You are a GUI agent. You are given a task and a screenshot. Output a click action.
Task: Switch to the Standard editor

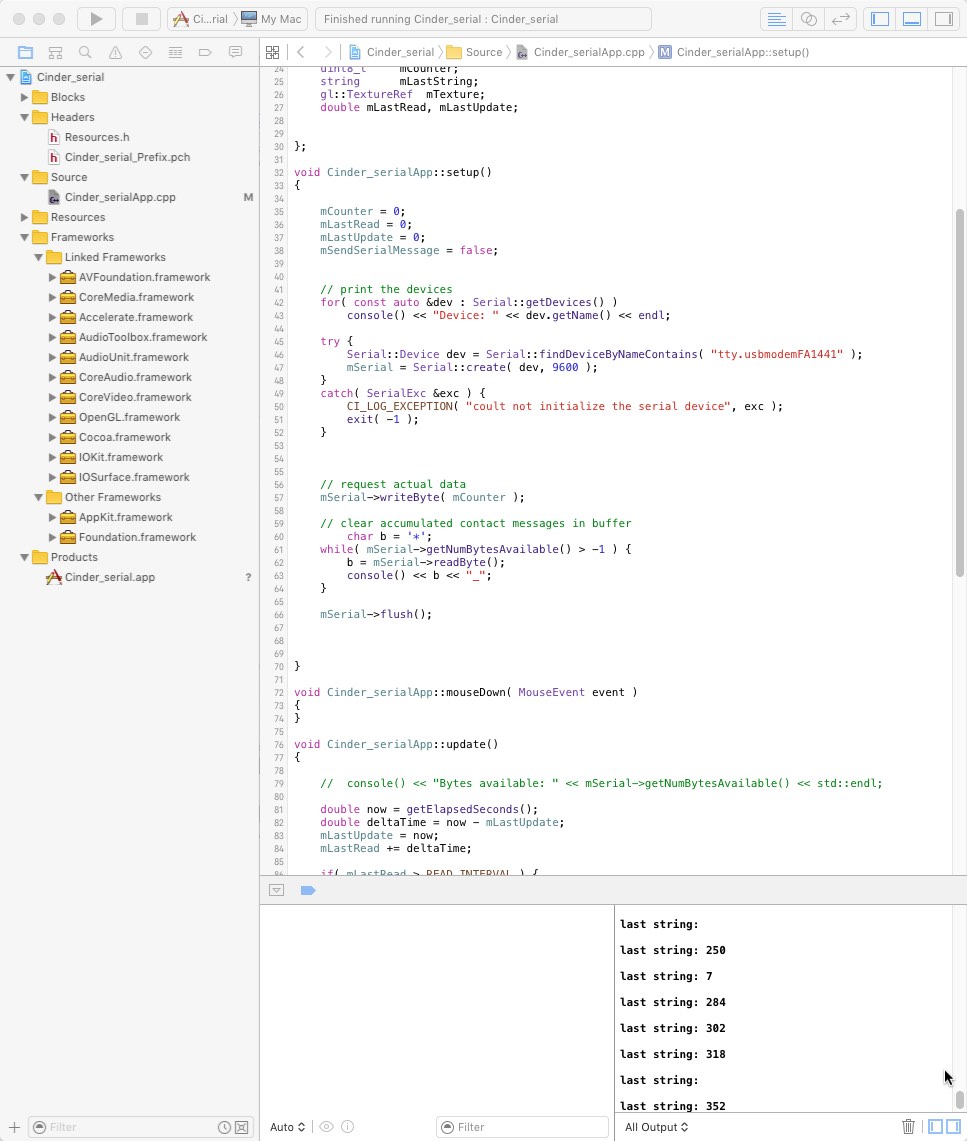coord(776,19)
